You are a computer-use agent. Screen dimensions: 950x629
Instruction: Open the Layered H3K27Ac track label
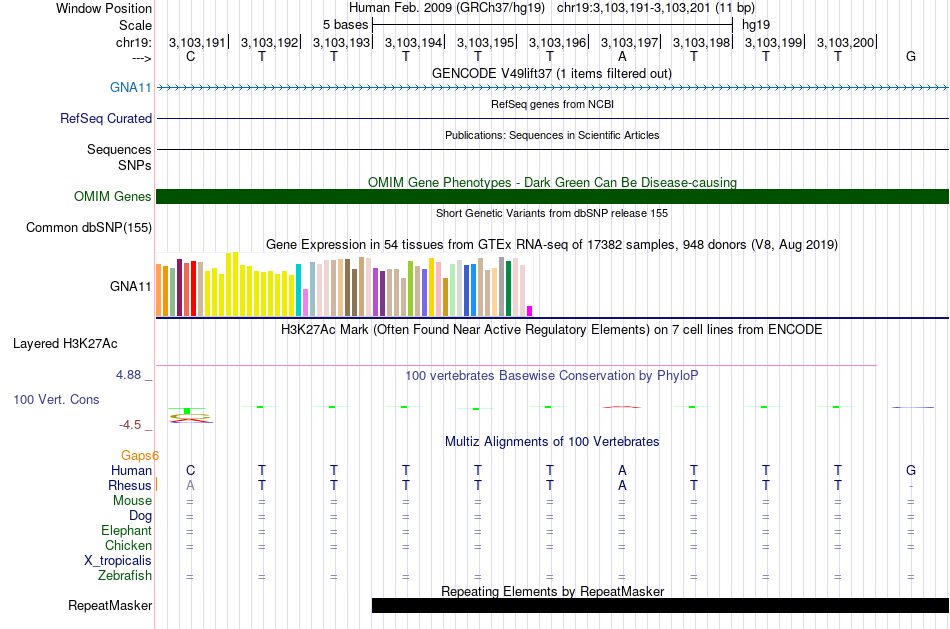coord(65,344)
